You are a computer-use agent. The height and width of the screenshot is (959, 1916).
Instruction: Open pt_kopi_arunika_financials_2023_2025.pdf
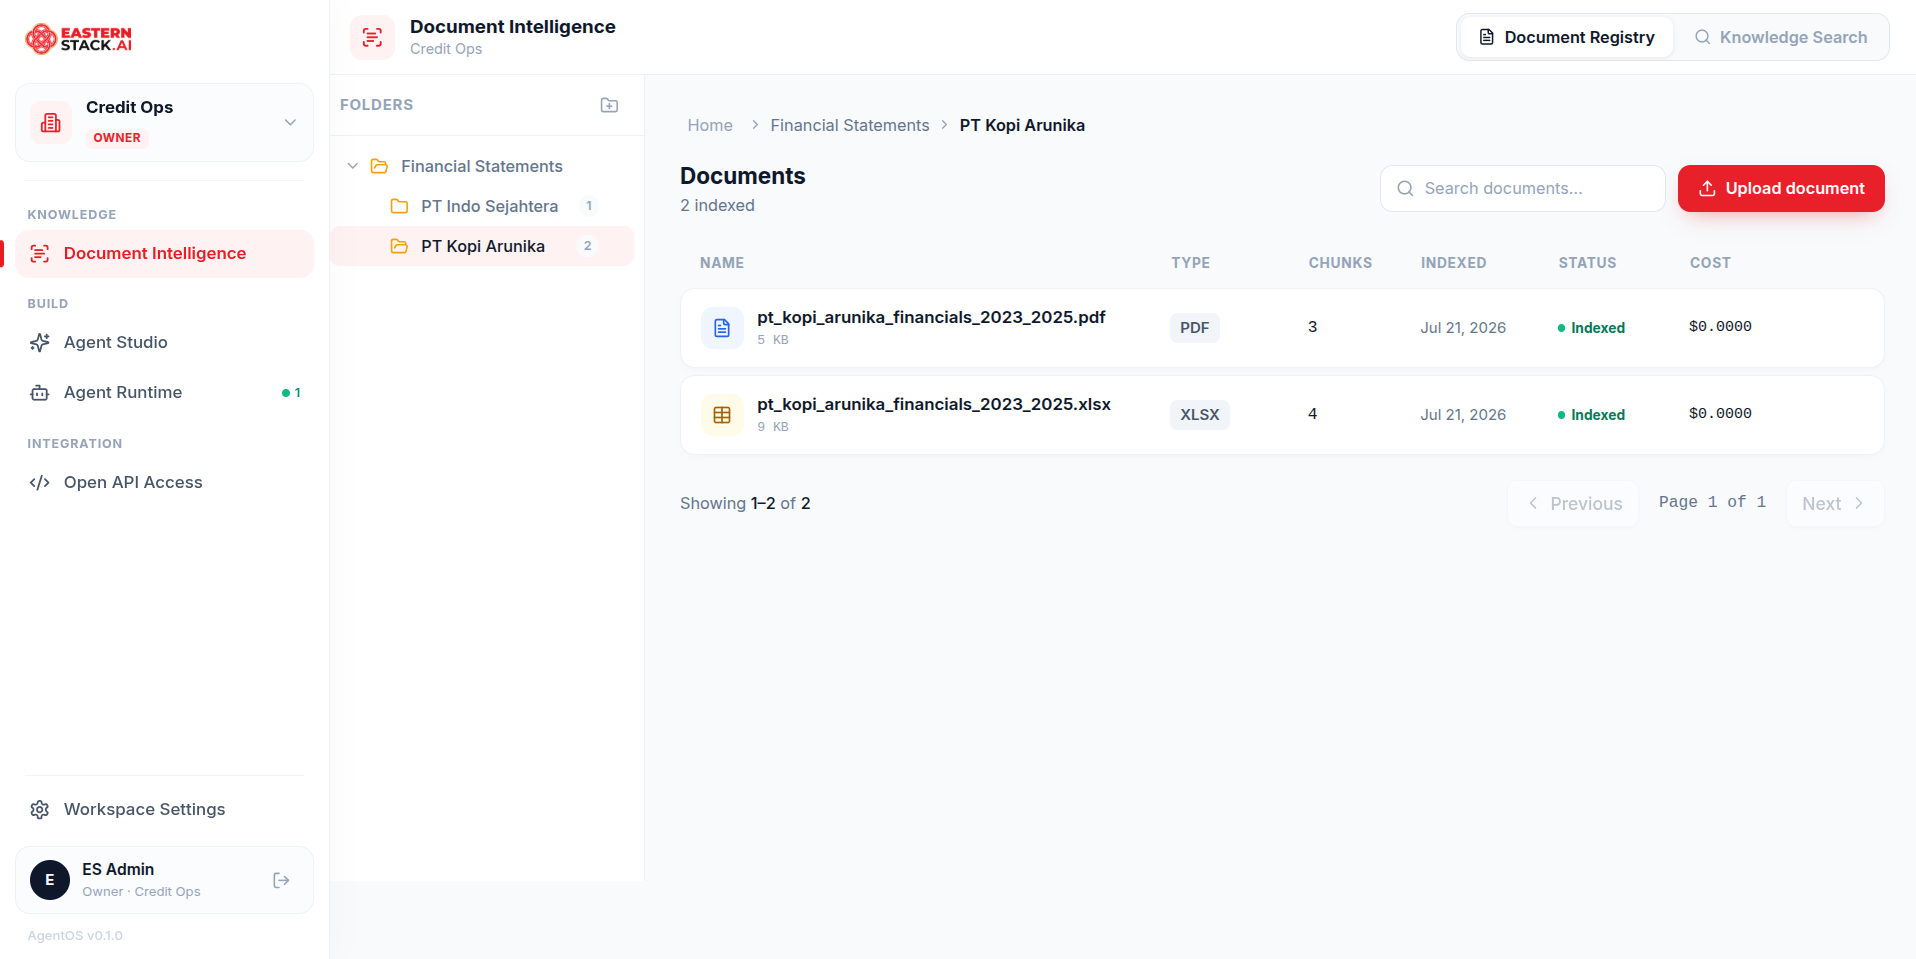tap(931, 317)
